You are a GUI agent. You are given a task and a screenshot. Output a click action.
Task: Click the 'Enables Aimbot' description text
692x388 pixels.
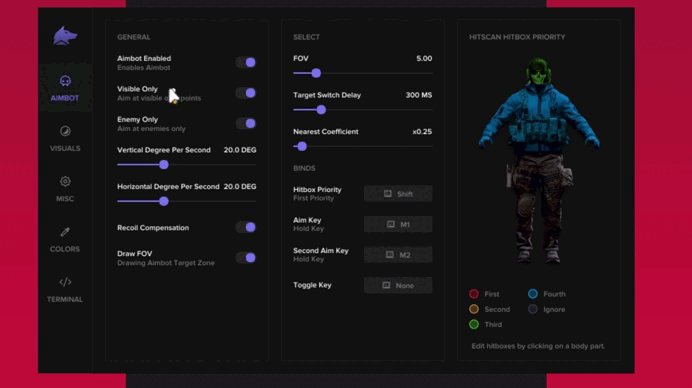point(143,68)
